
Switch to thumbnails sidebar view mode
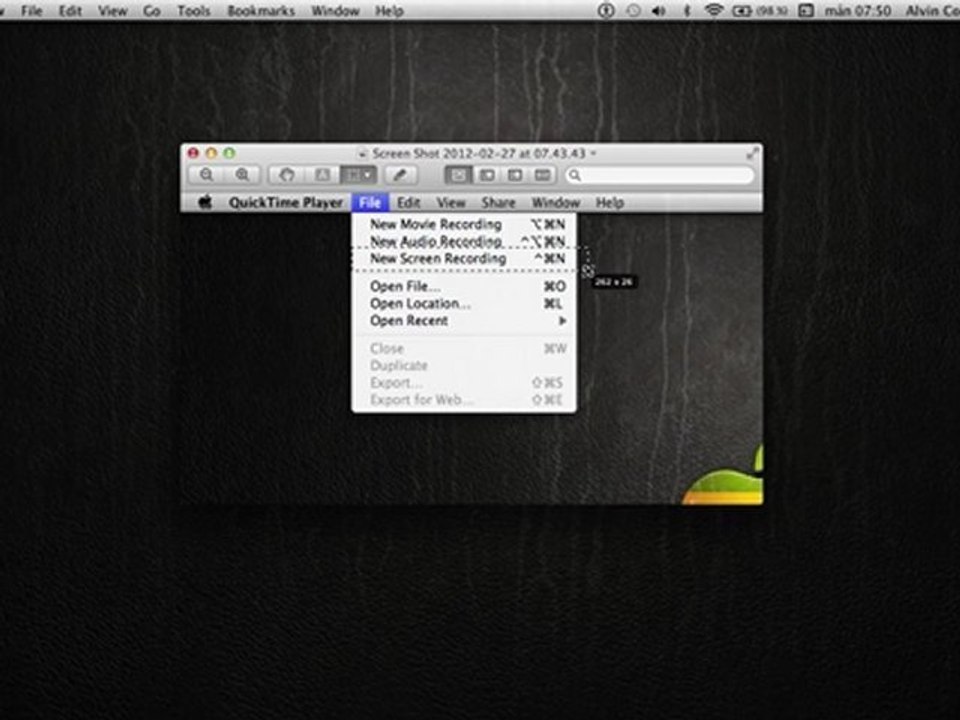pyautogui.click(x=487, y=175)
